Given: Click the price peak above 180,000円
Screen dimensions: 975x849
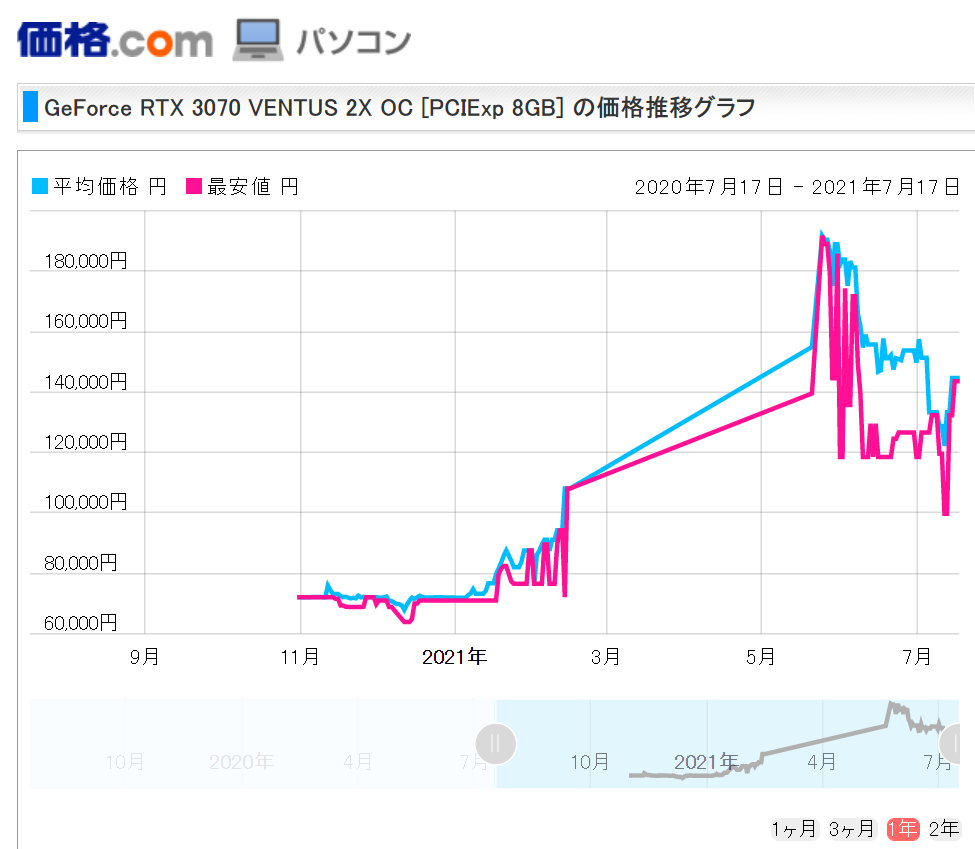Looking at the screenshot, I should (822, 236).
